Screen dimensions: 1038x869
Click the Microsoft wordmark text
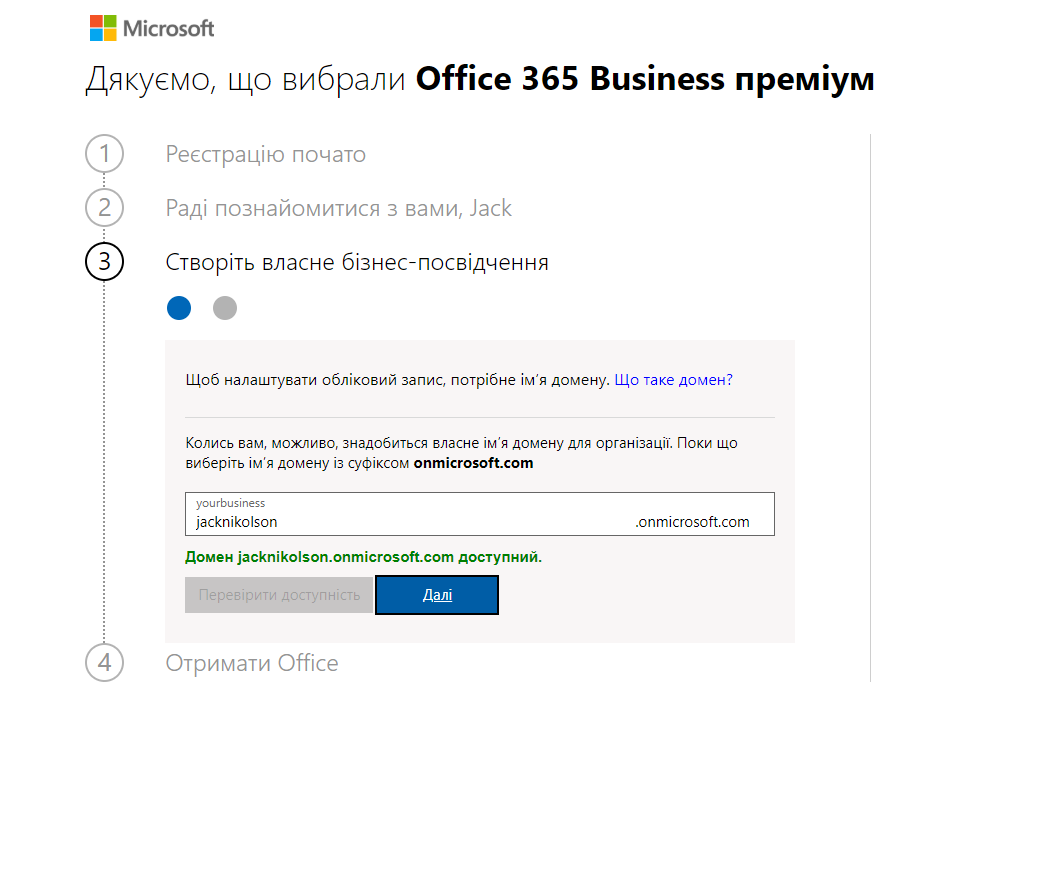[168, 28]
